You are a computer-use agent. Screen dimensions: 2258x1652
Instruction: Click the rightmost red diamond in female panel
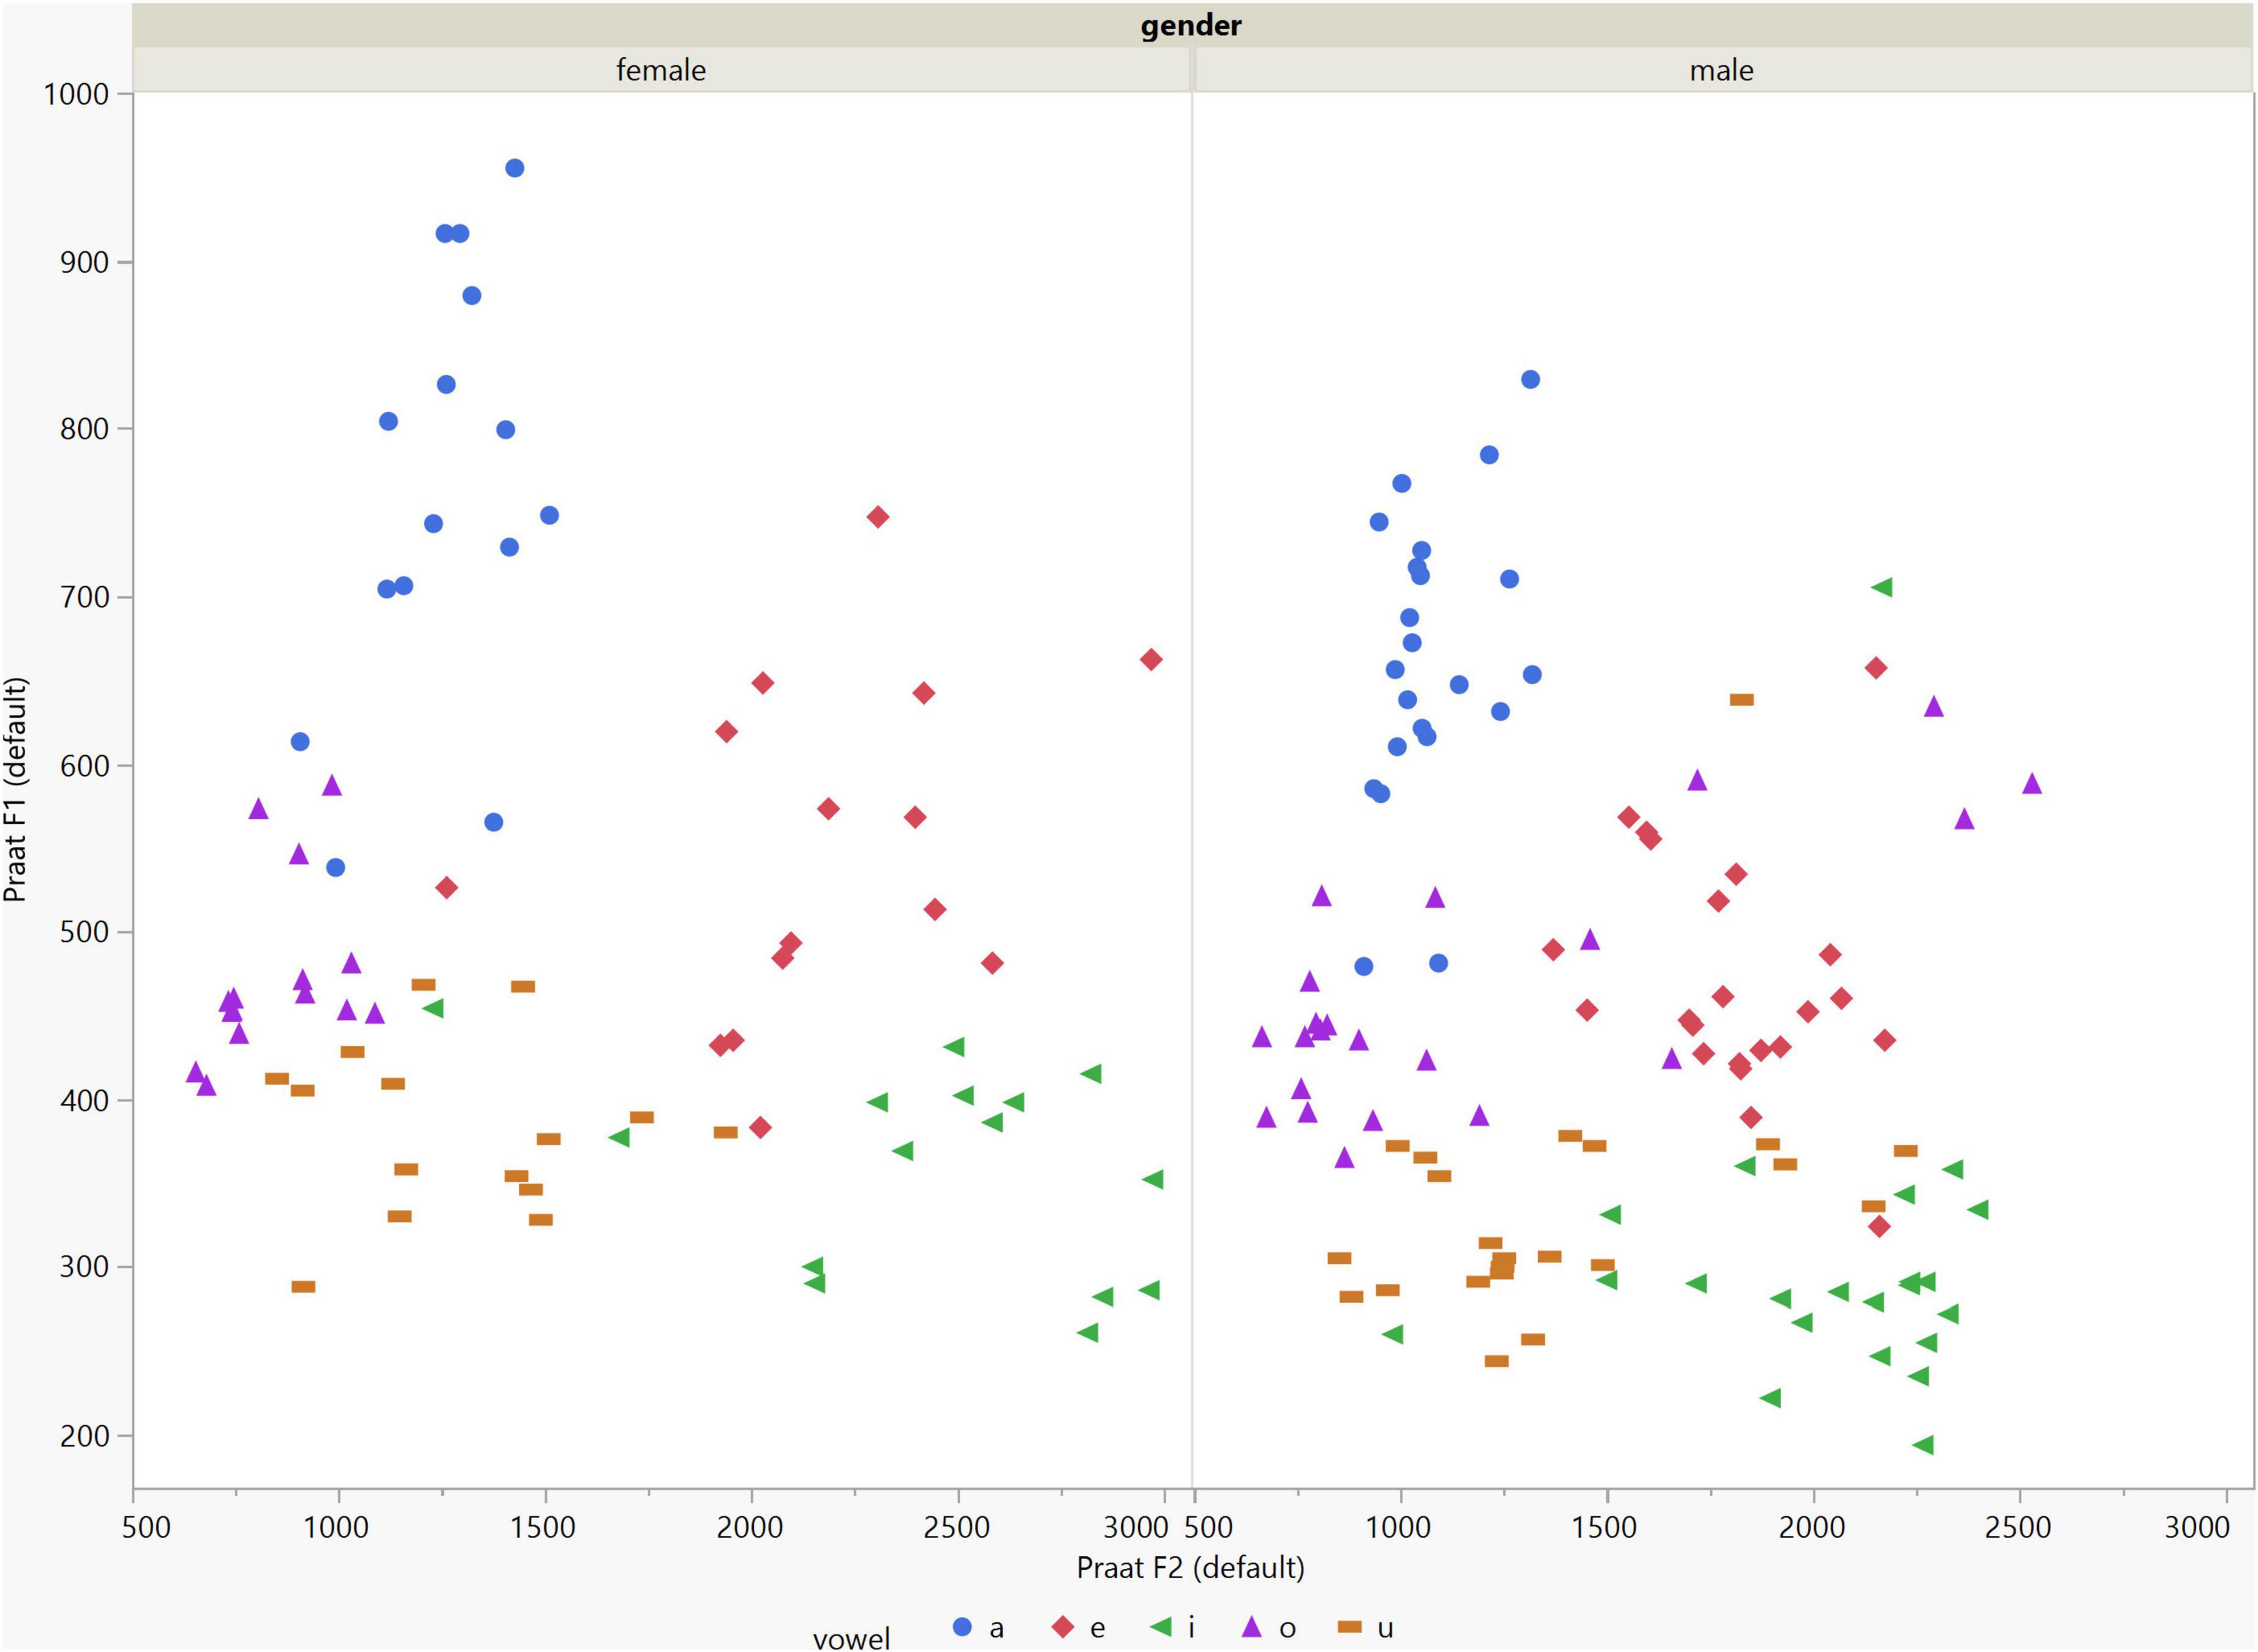click(x=1151, y=659)
